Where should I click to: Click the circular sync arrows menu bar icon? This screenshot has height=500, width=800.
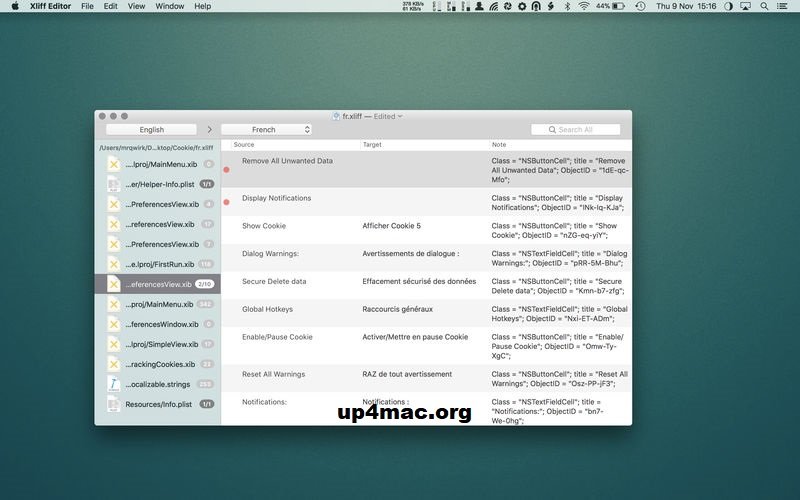tap(508, 6)
